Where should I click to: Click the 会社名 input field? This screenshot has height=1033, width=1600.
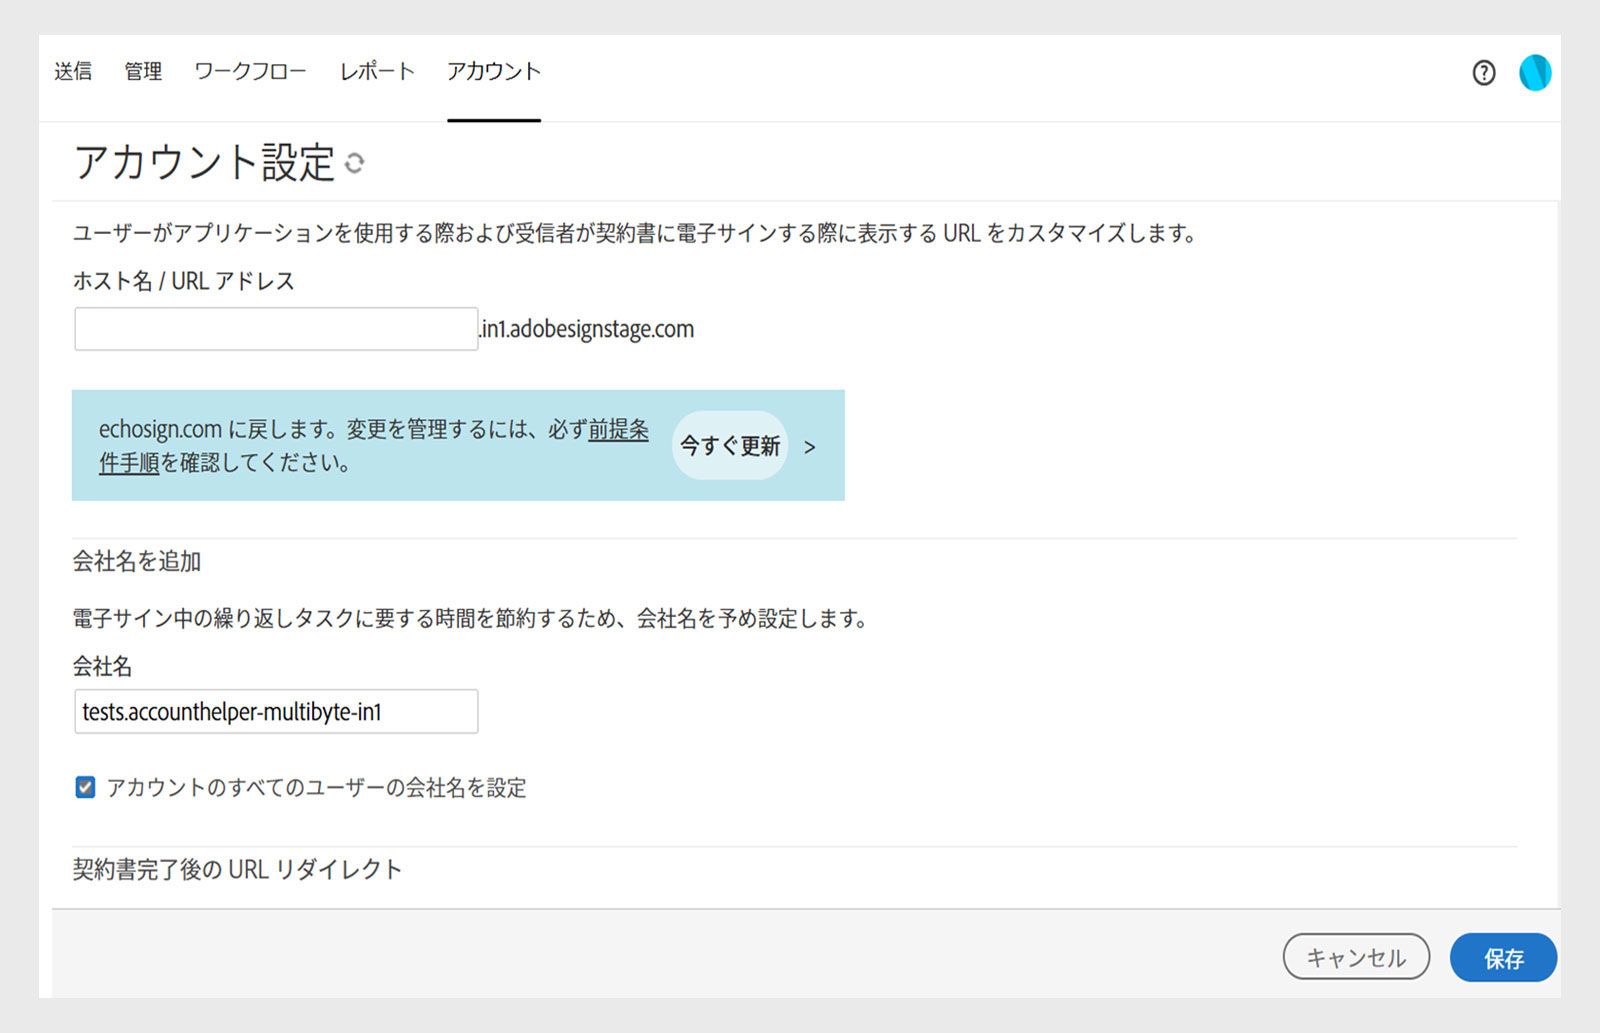coord(275,711)
